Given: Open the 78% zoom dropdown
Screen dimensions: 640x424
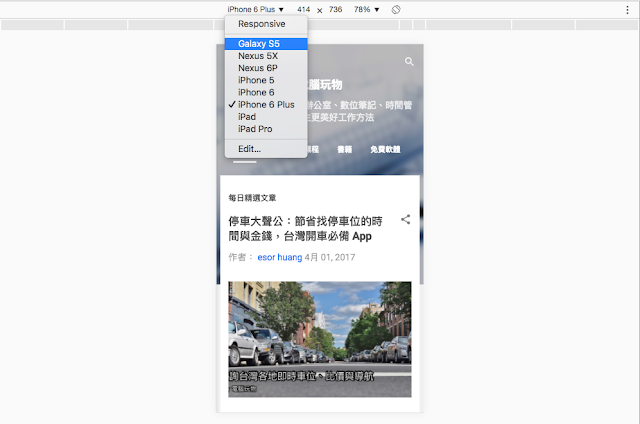Looking at the screenshot, I should tap(366, 9).
